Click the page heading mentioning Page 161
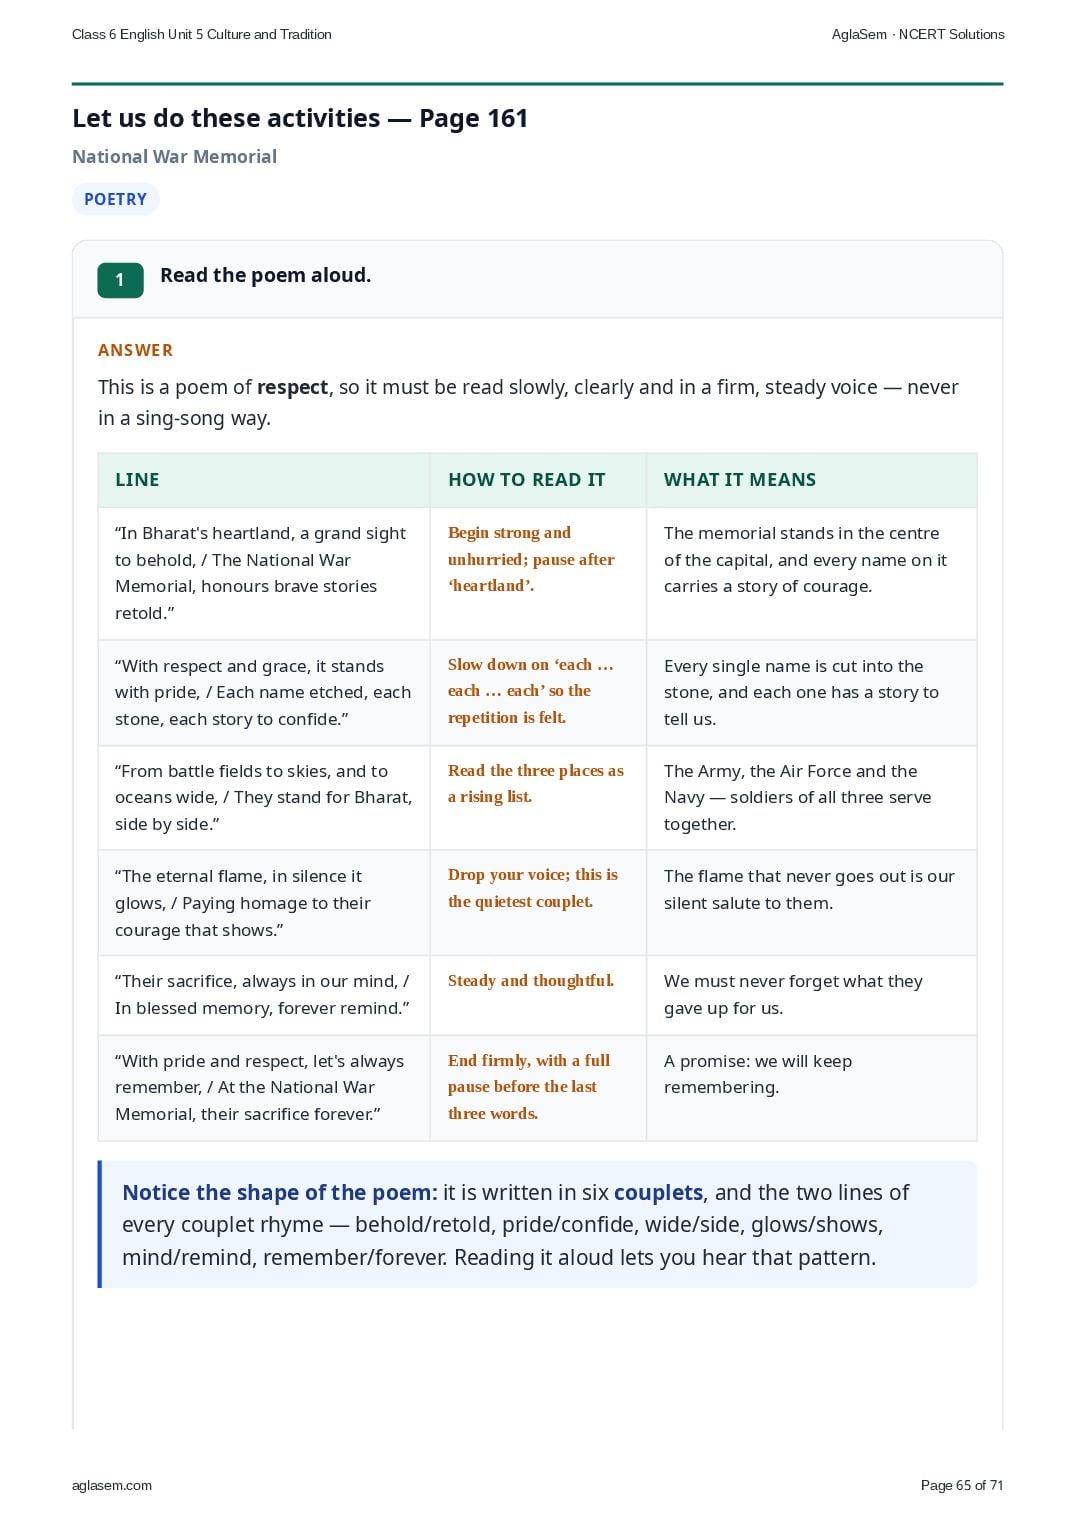Viewport: 1076px width, 1522px height. (300, 118)
